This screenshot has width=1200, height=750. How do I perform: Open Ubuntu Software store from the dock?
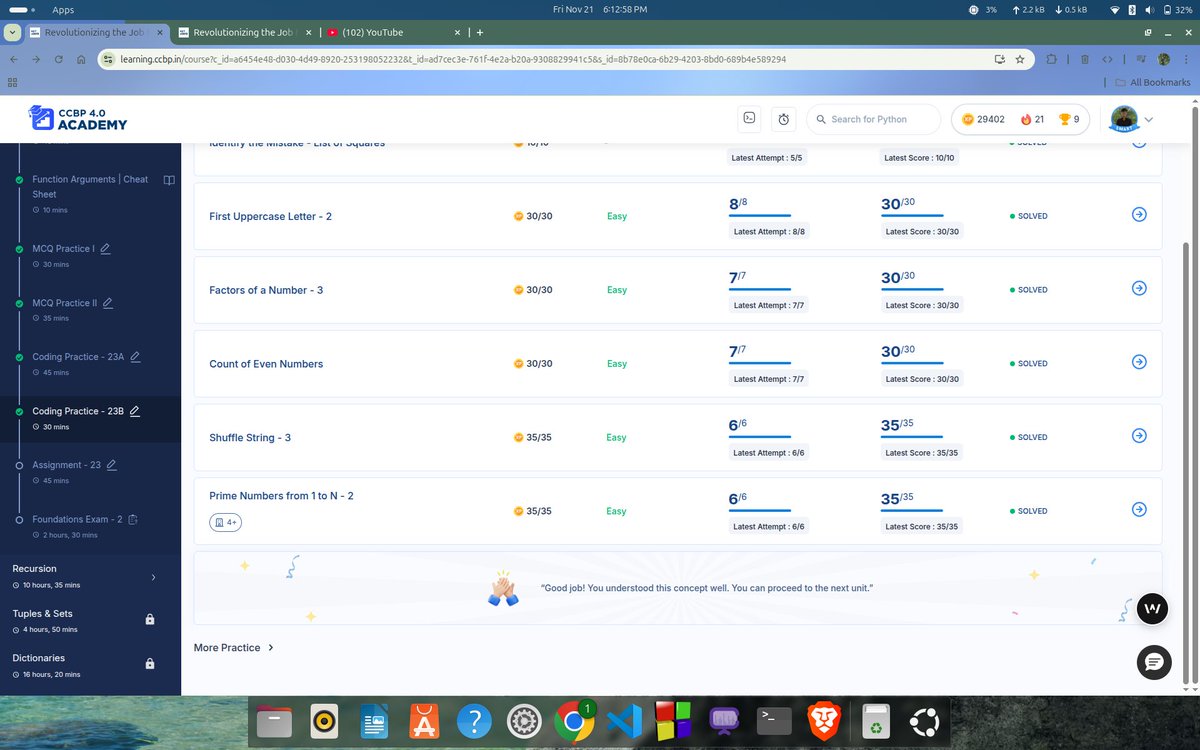(x=425, y=721)
